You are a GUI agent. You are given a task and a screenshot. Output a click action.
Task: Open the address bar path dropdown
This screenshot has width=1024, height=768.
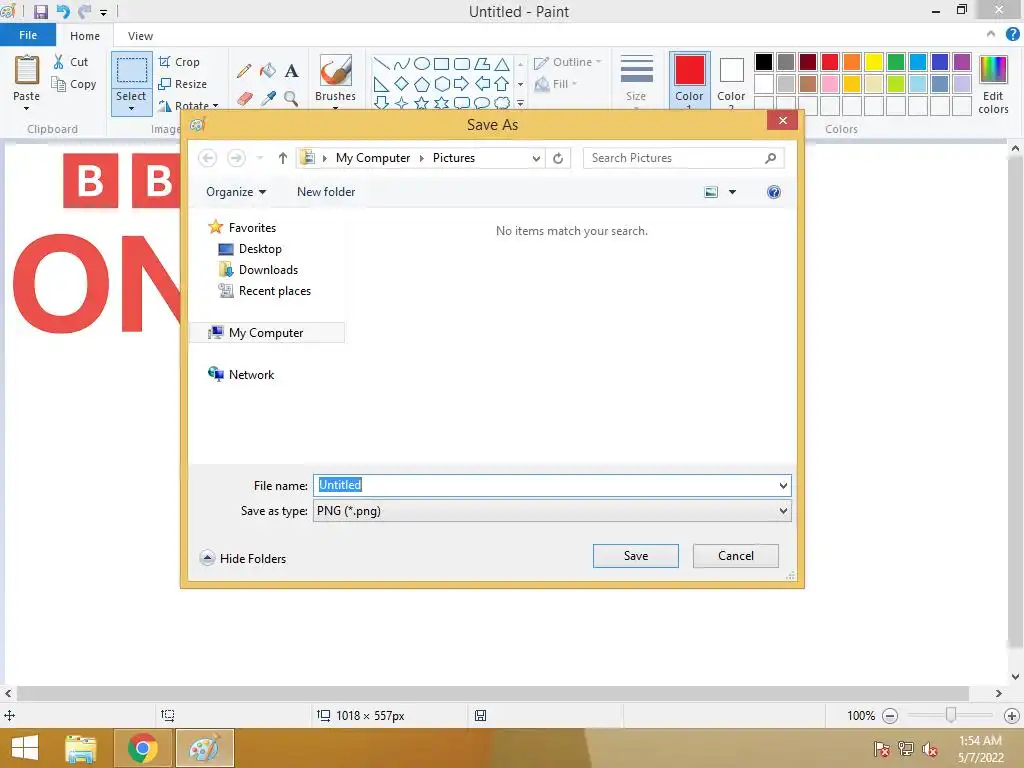click(536, 158)
